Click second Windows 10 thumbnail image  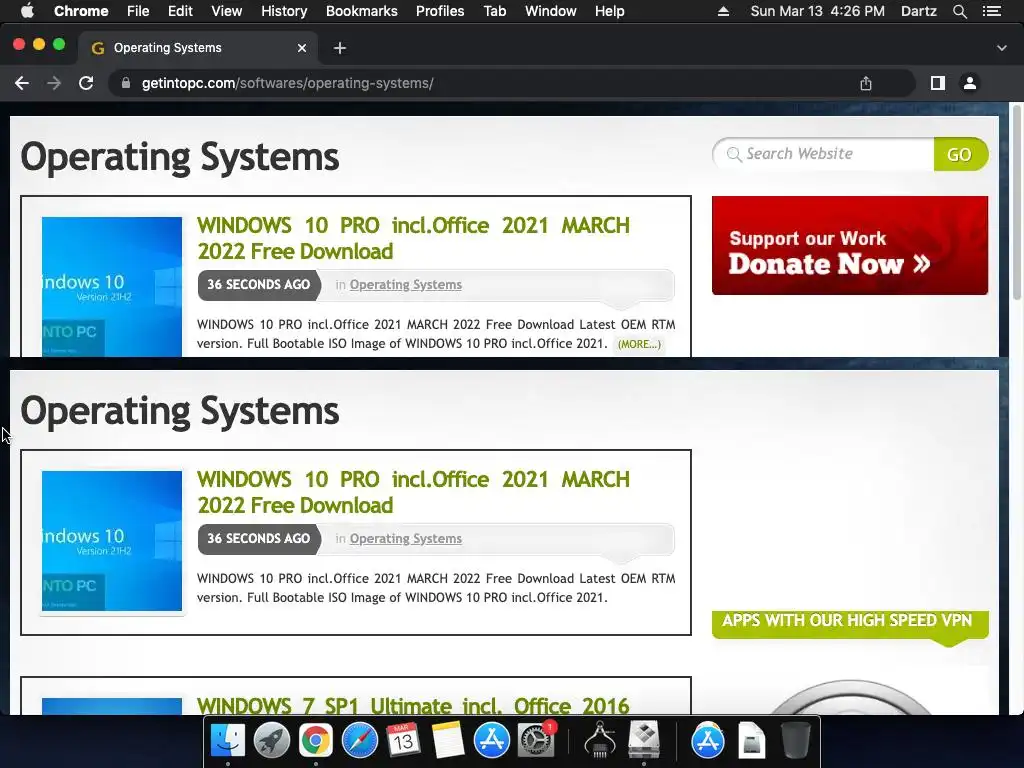[112, 541]
